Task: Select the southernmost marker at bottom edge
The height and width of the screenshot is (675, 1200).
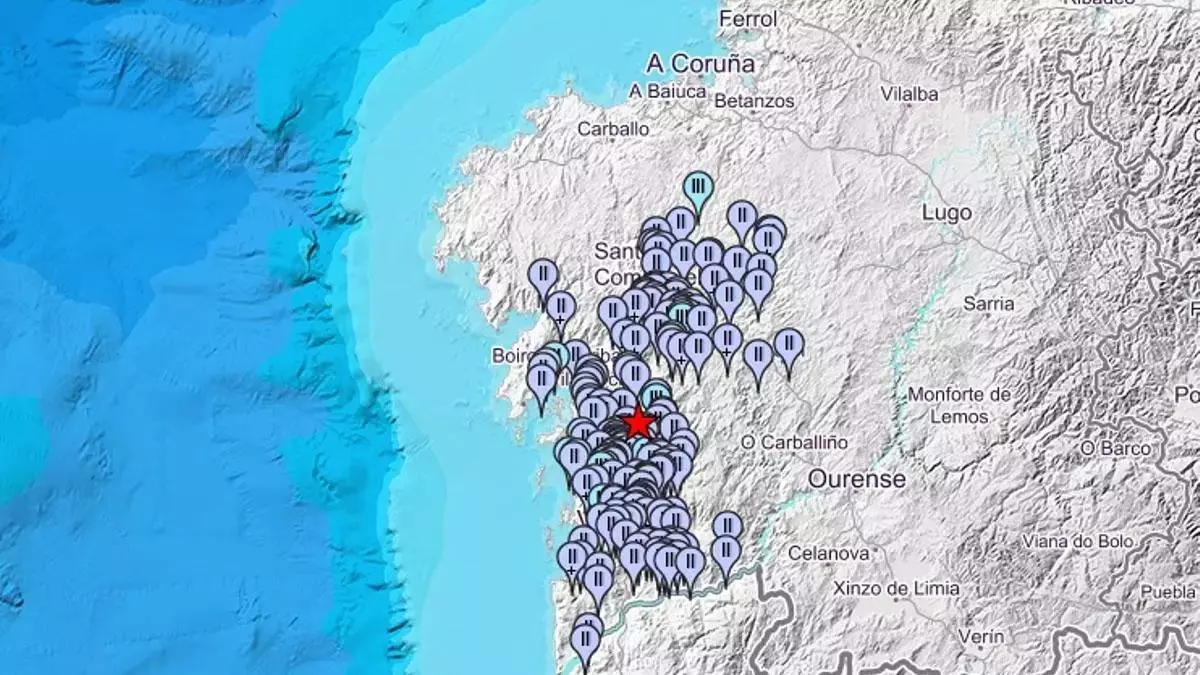Action: (584, 640)
